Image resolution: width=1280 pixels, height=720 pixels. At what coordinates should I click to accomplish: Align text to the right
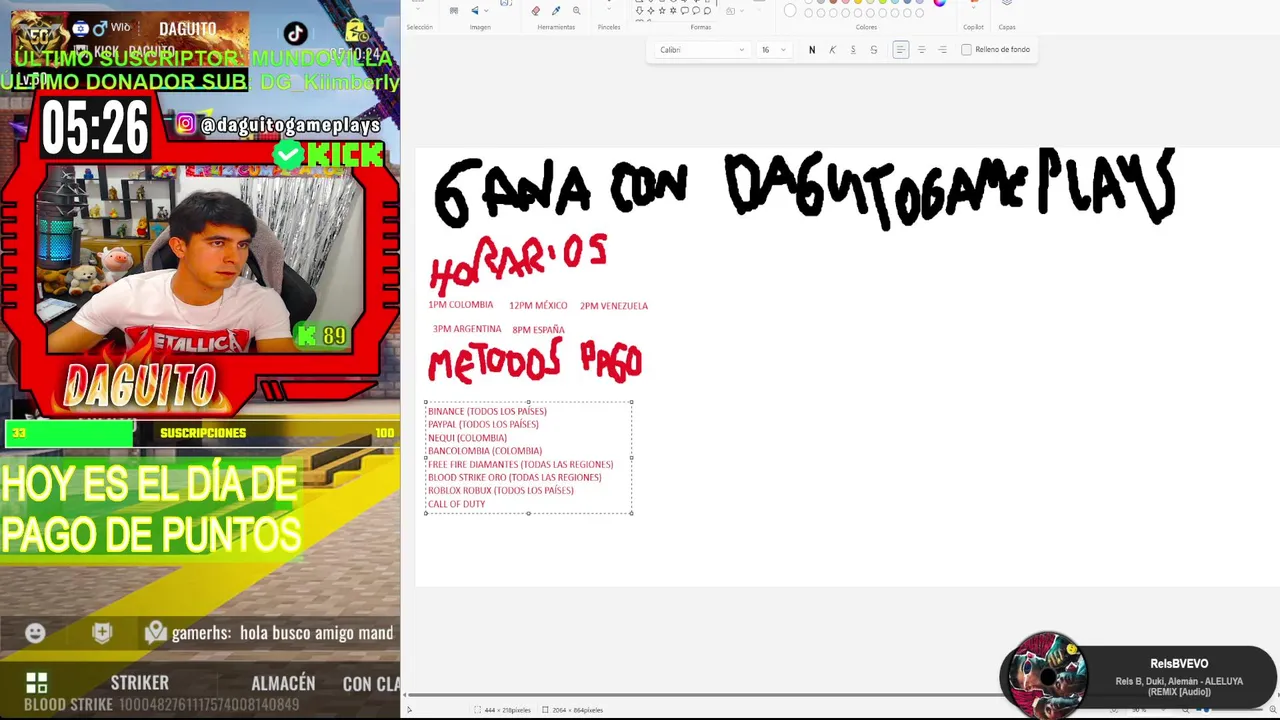coord(942,50)
